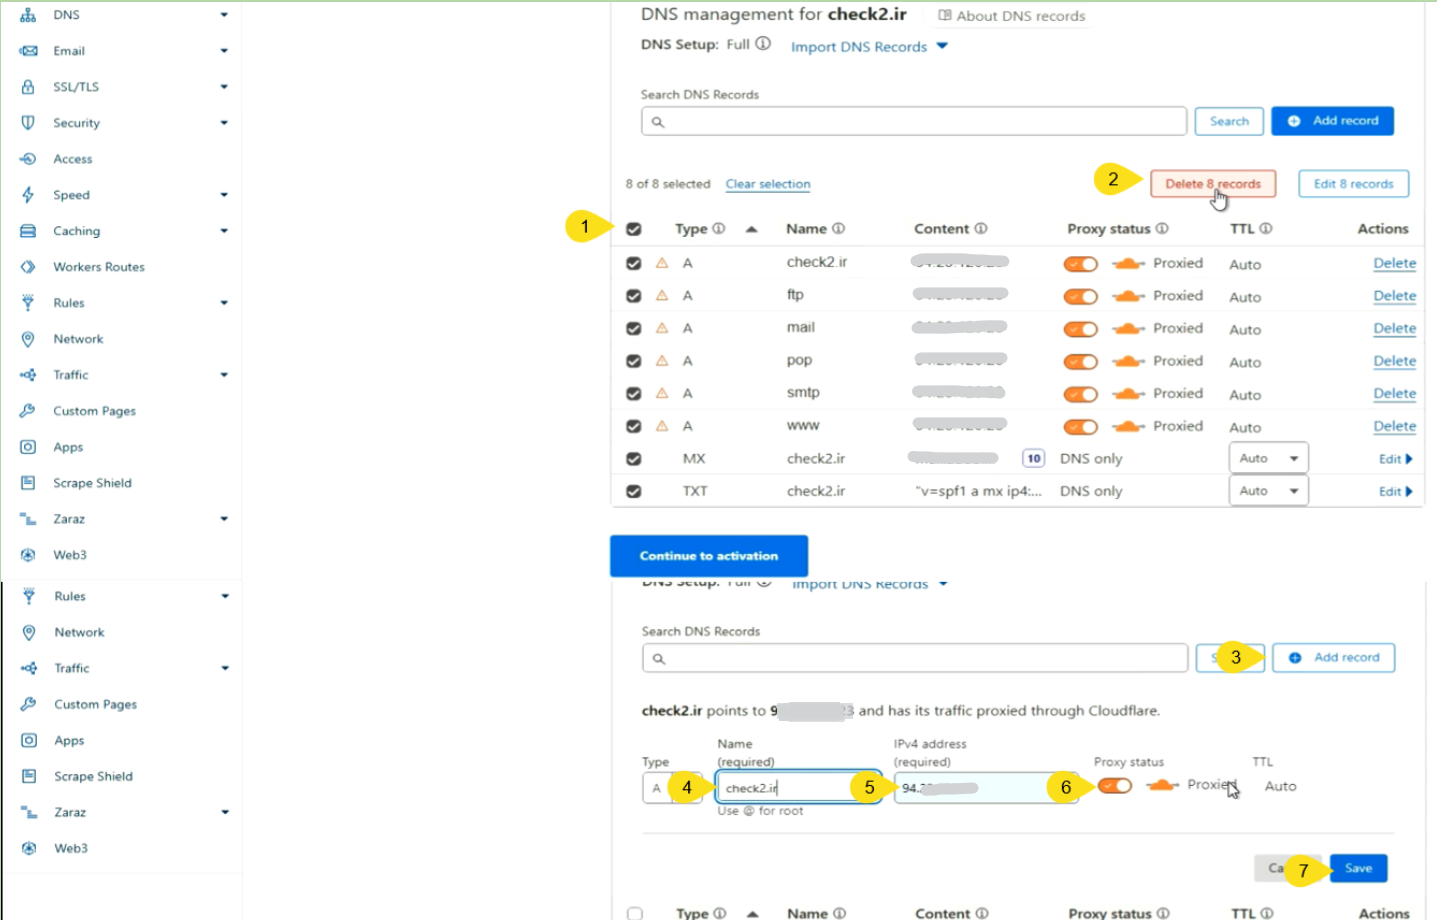
Task: Uncheck the TXT record checkbox
Action: click(x=634, y=492)
